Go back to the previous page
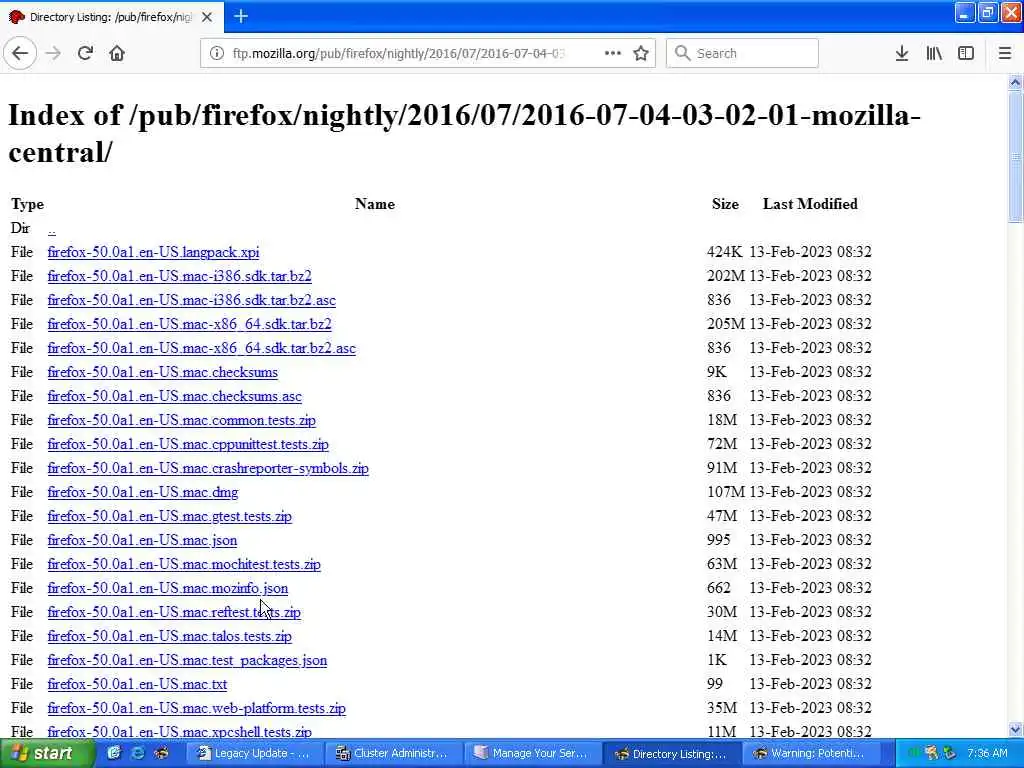This screenshot has width=1024, height=768. pyautogui.click(x=20, y=53)
